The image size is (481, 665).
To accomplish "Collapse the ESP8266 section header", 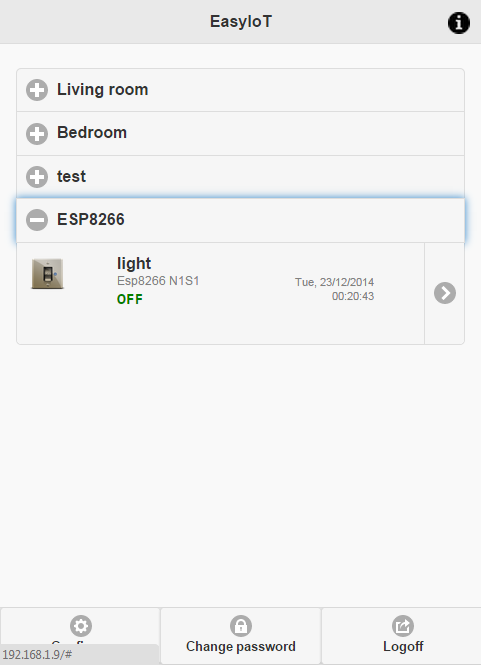I will coord(240,220).
